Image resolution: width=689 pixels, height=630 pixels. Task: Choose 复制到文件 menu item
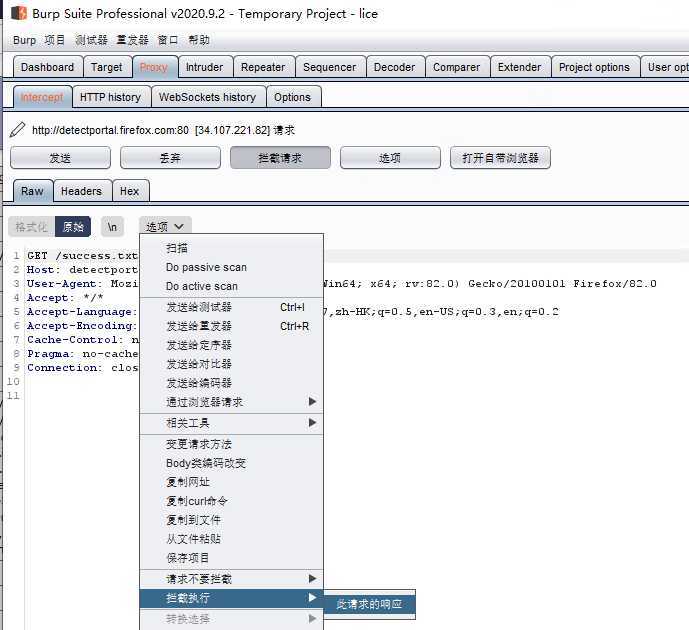click(x=232, y=520)
